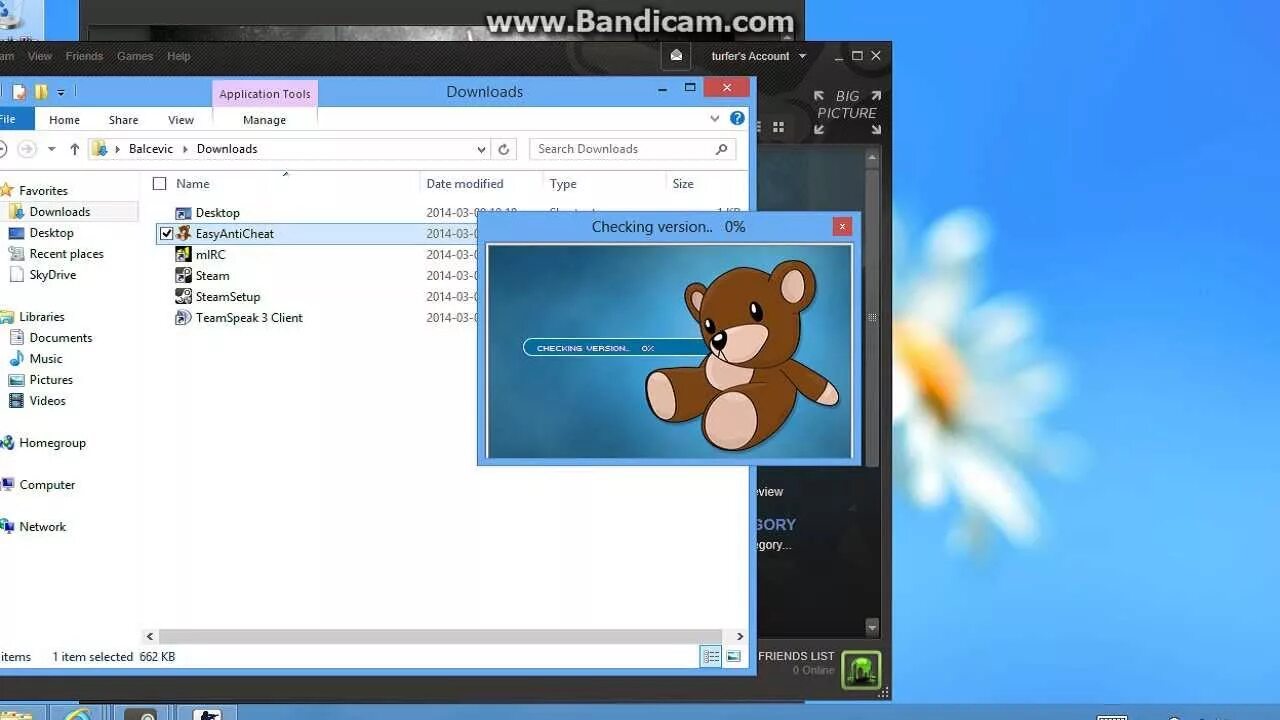This screenshot has width=1280, height=720.
Task: Click the Properties quick access icon
Action: 19,92
